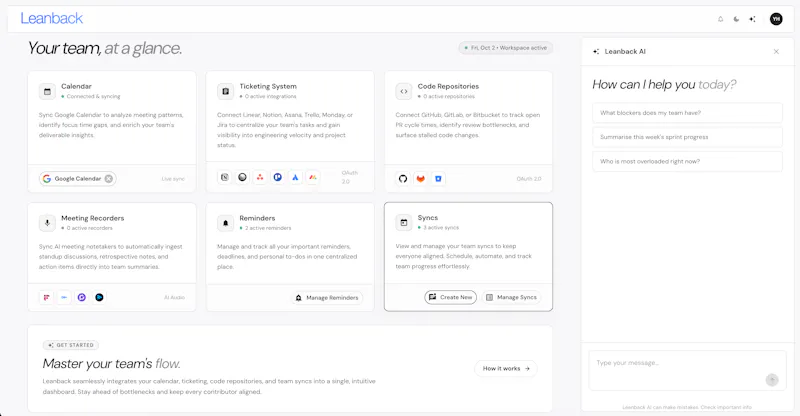This screenshot has width=800, height=416.
Task: Click the Leanback logo
Action: pyautogui.click(x=52, y=18)
